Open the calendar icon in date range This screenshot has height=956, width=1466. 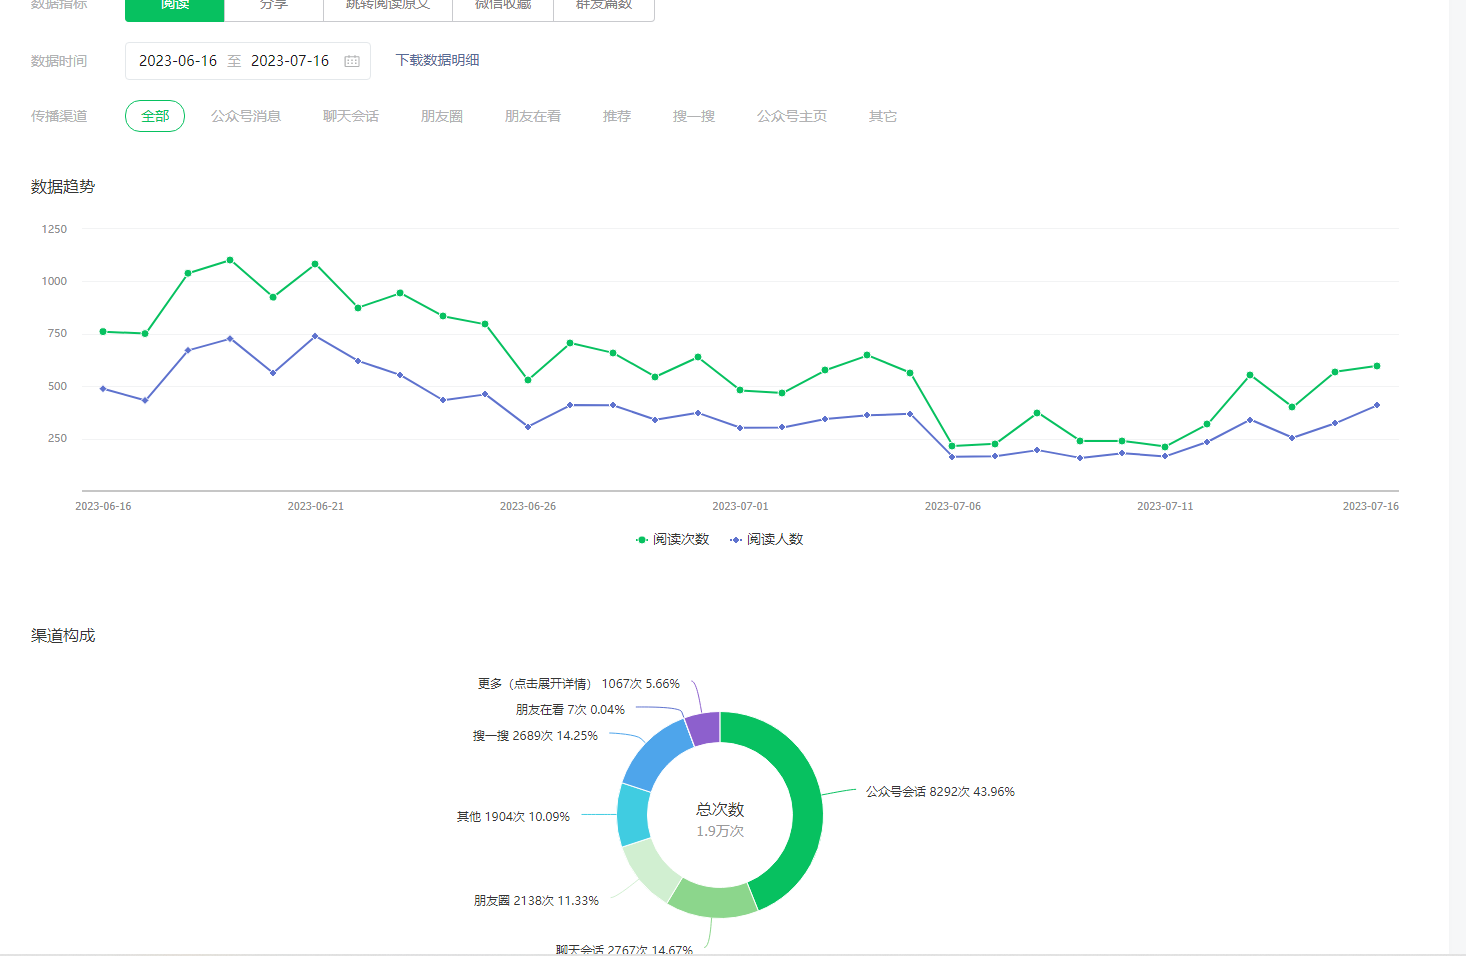[352, 61]
